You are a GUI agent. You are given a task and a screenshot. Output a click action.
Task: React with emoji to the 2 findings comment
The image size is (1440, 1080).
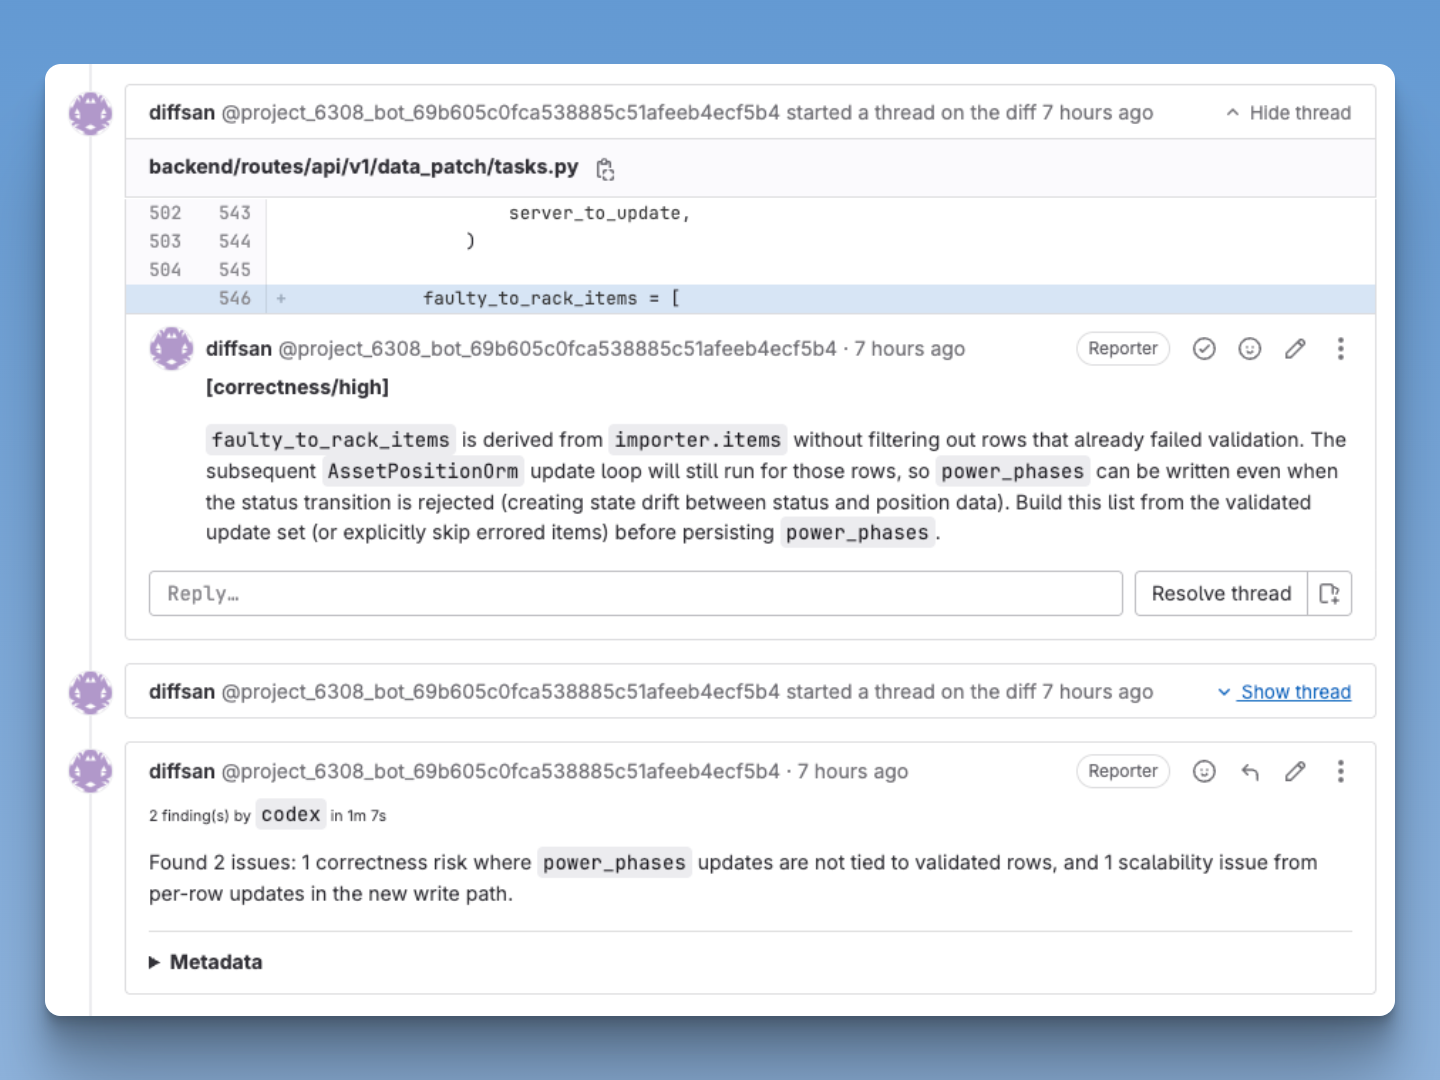(1204, 771)
